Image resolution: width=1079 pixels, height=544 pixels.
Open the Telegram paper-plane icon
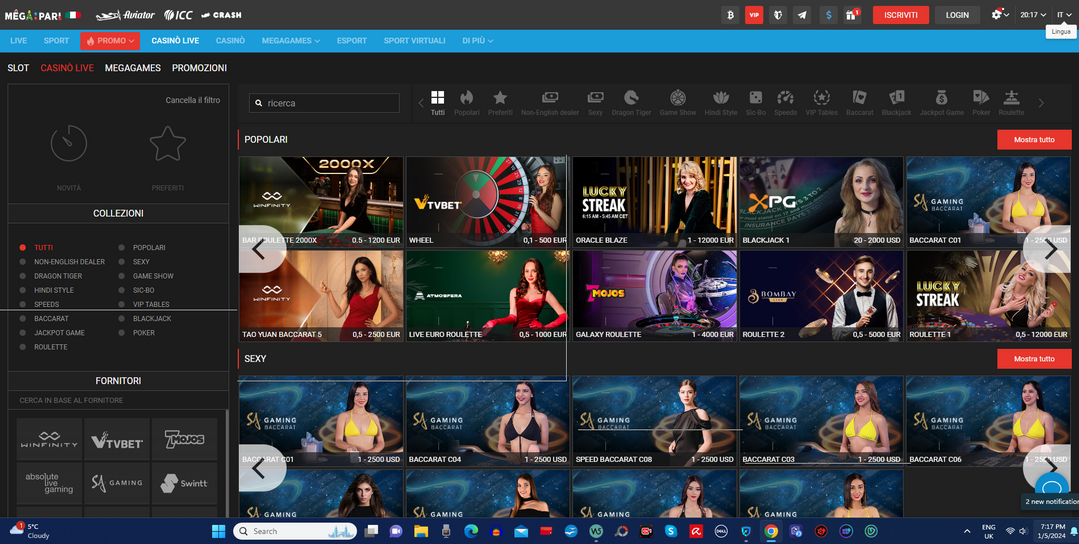tap(802, 14)
